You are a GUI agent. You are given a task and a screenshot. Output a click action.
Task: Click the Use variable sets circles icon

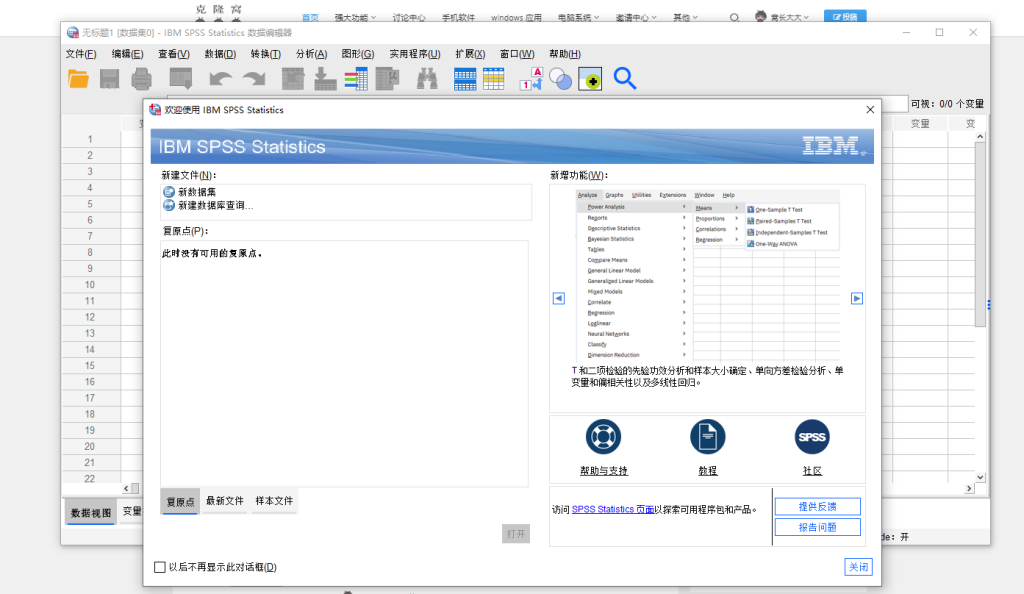(560, 79)
